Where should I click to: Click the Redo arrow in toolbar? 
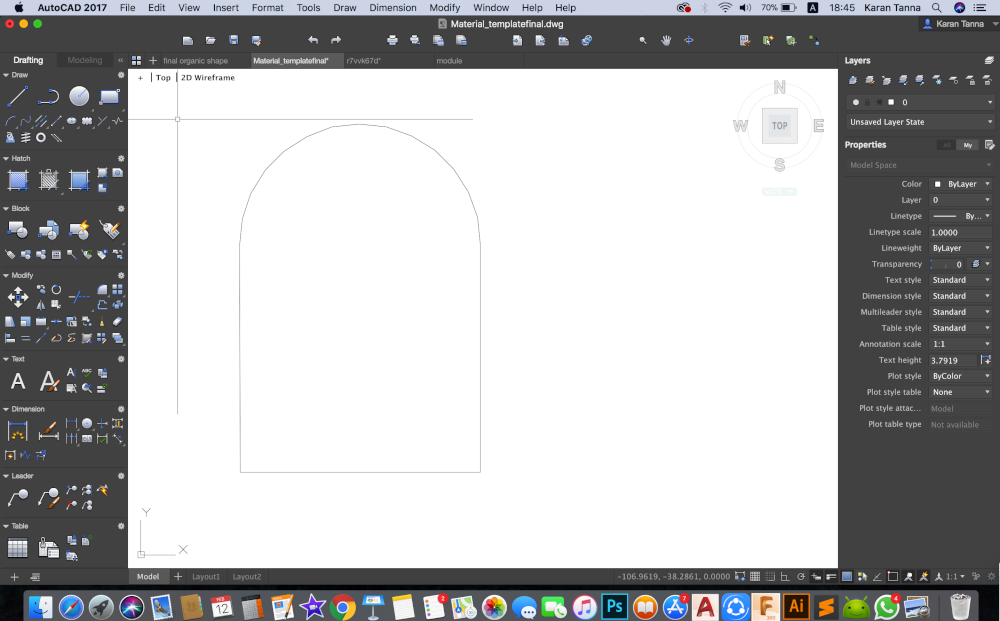click(336, 40)
